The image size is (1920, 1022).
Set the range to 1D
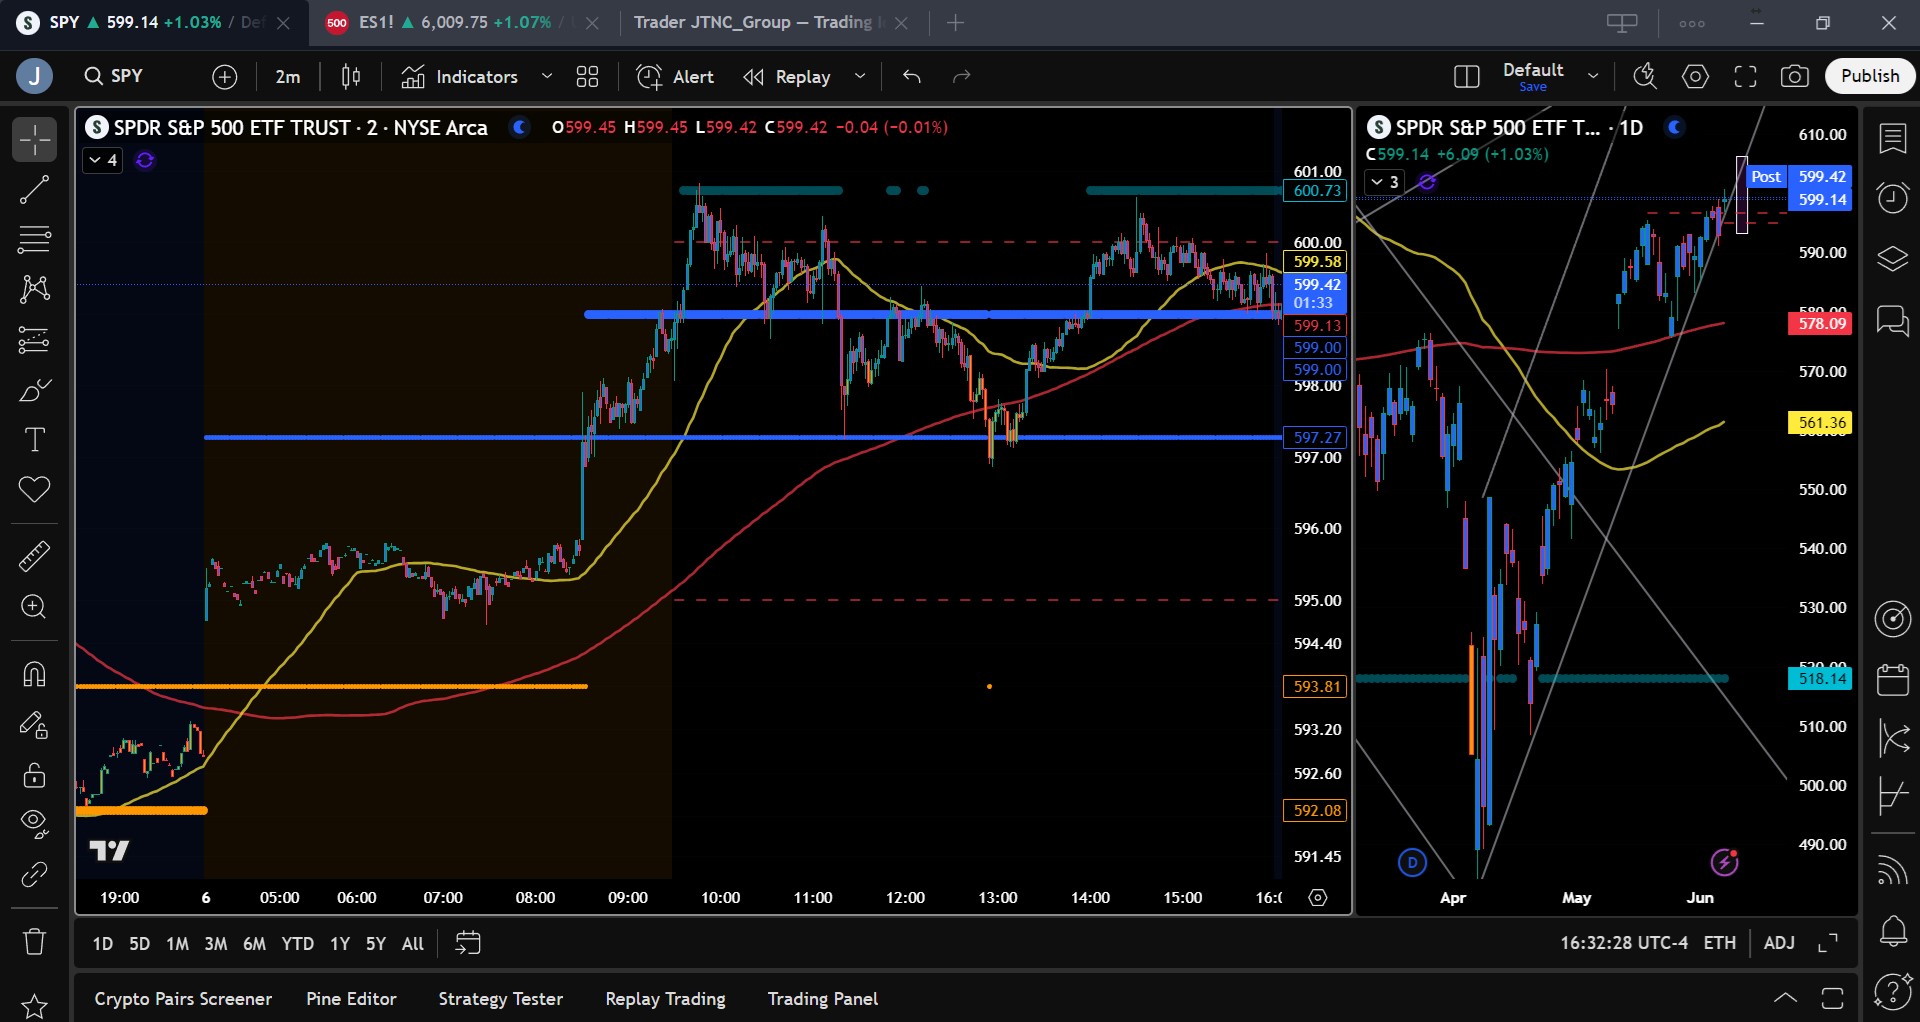[103, 944]
